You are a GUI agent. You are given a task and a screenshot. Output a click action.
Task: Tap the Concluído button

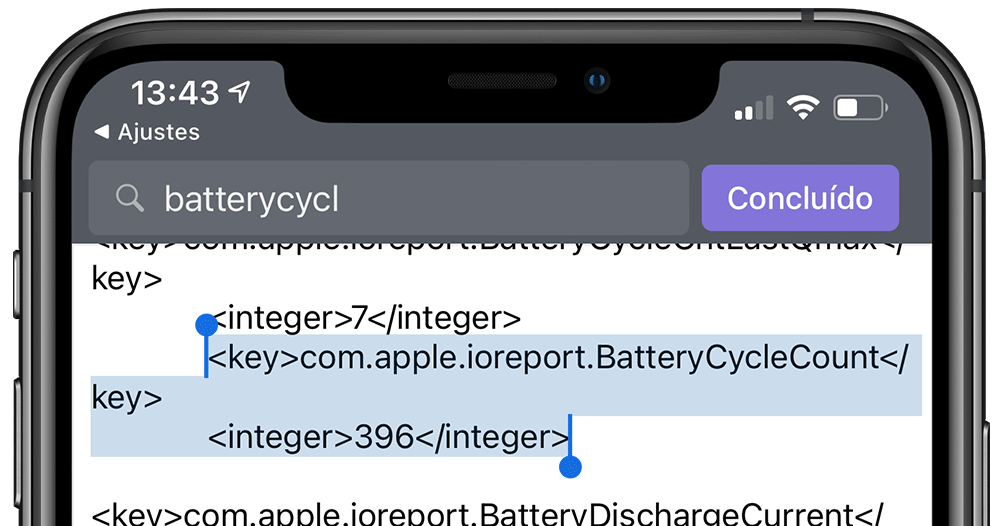[800, 198]
